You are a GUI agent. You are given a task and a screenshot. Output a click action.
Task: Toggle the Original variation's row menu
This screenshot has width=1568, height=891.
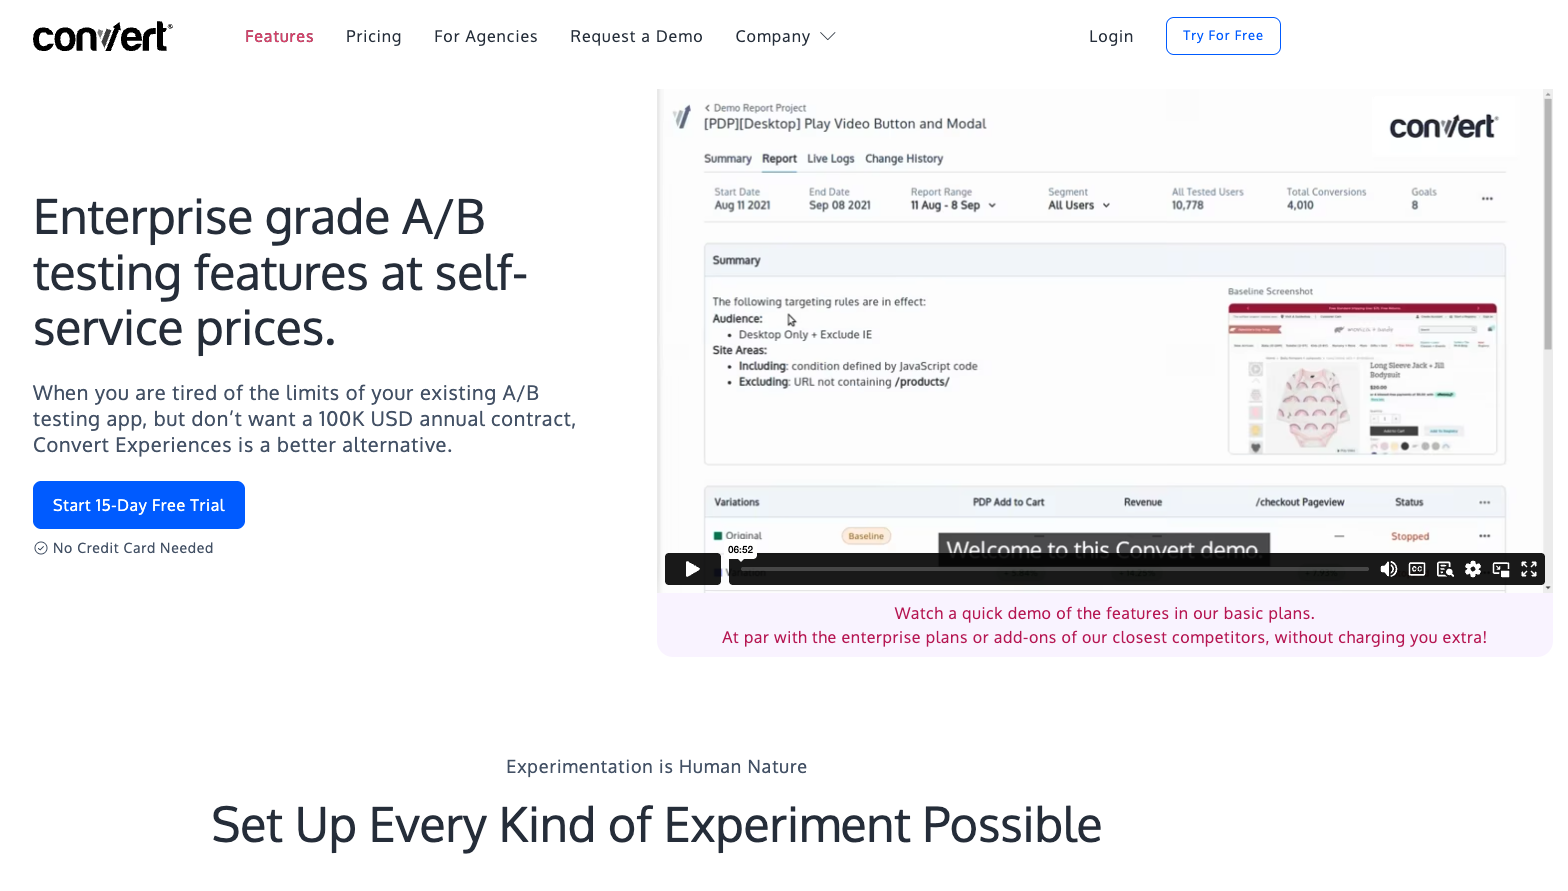click(x=1484, y=537)
